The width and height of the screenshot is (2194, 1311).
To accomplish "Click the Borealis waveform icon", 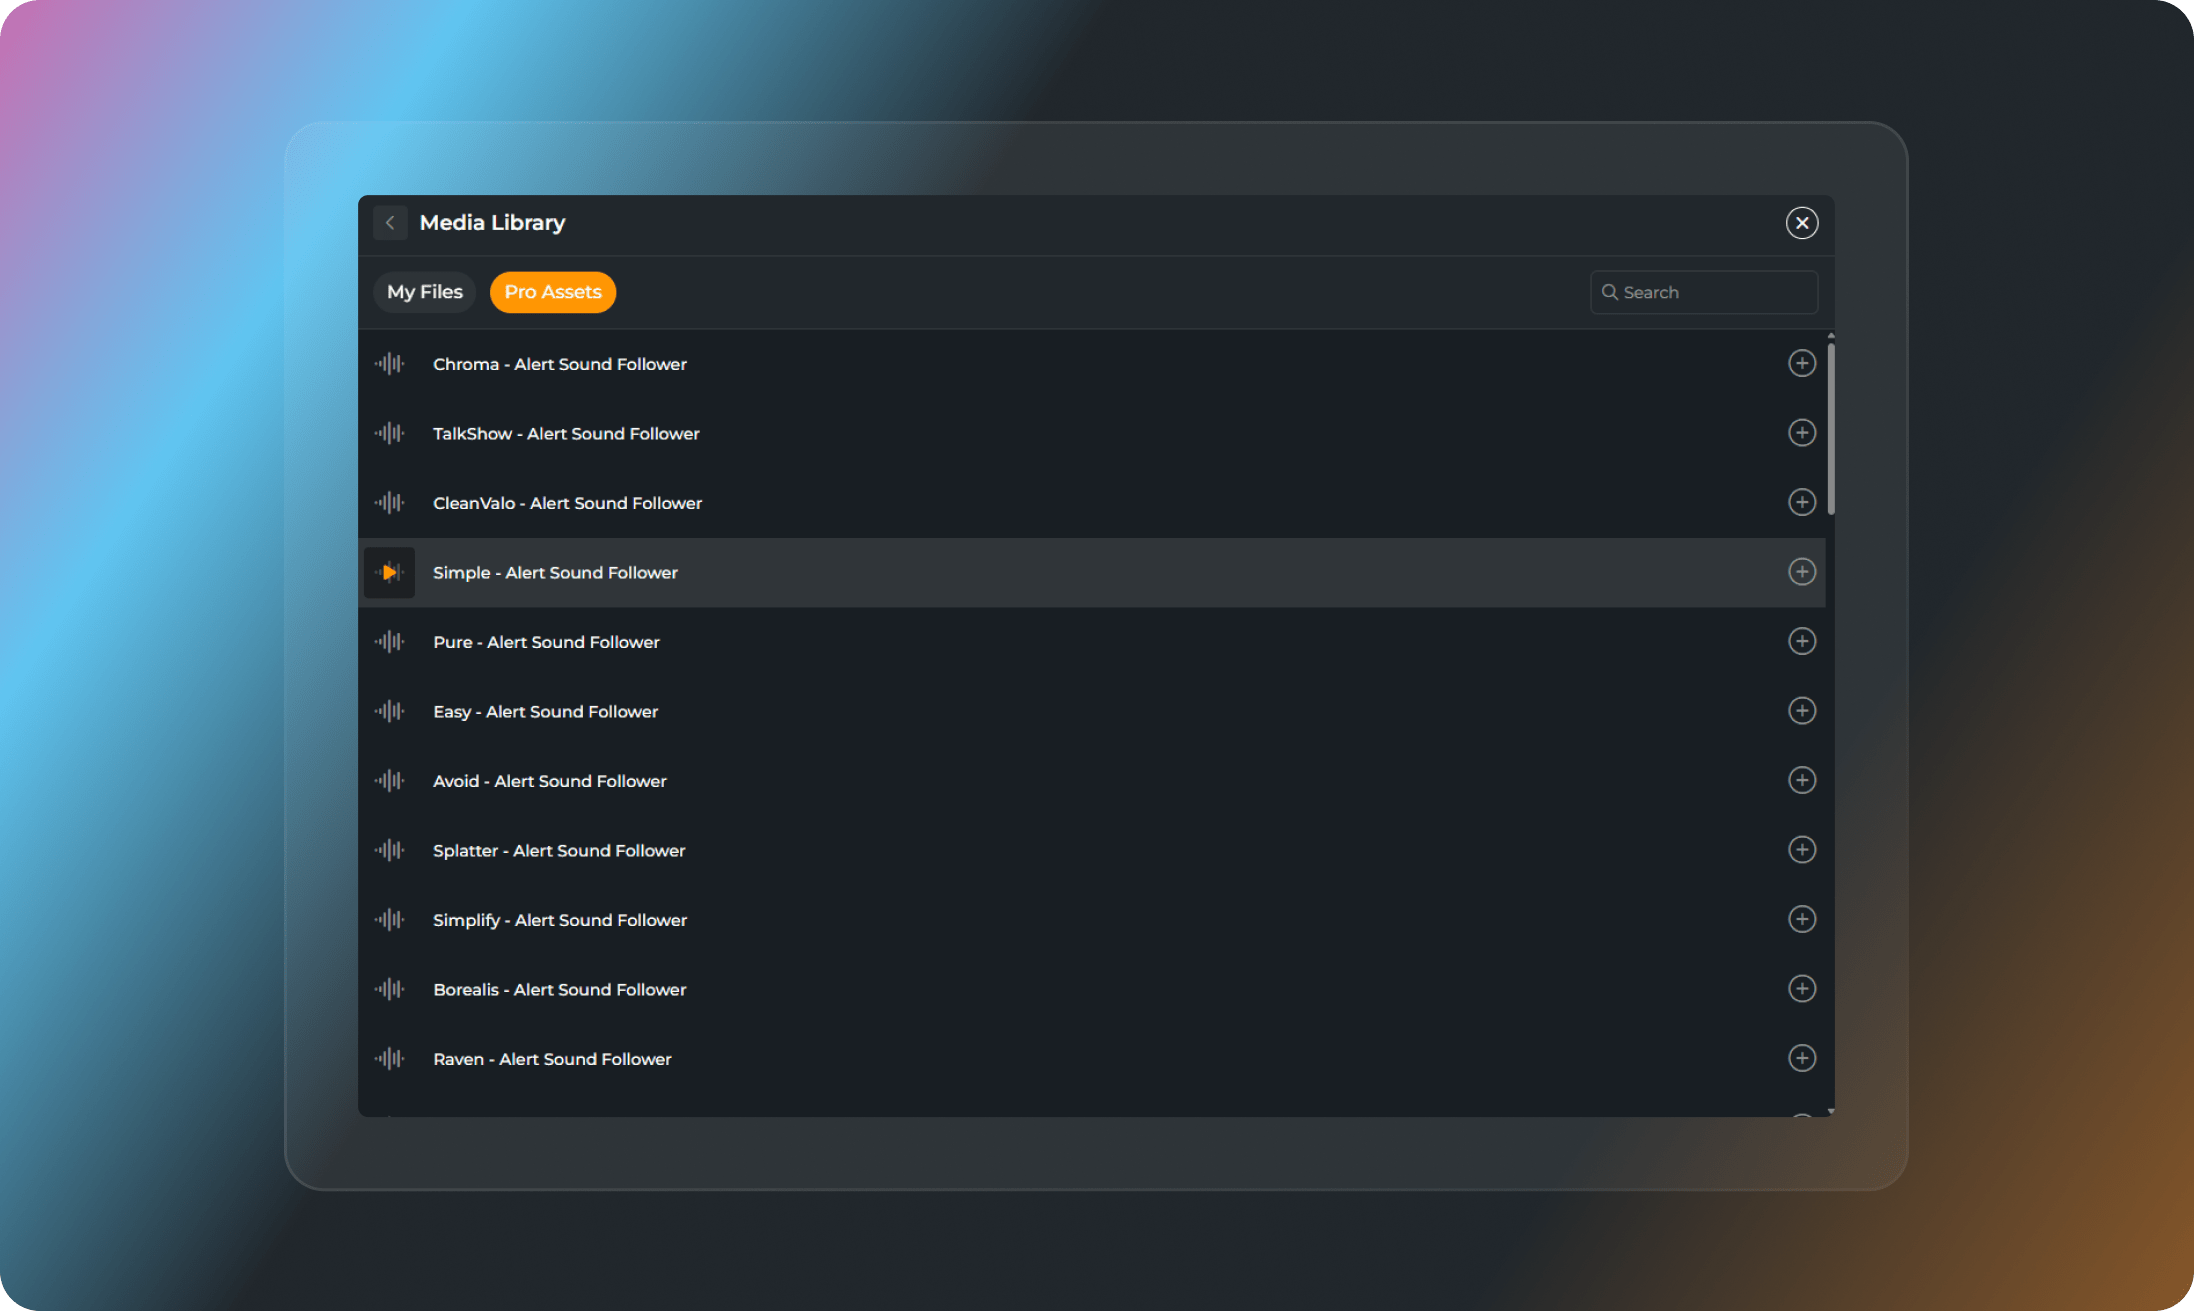I will click(x=389, y=989).
